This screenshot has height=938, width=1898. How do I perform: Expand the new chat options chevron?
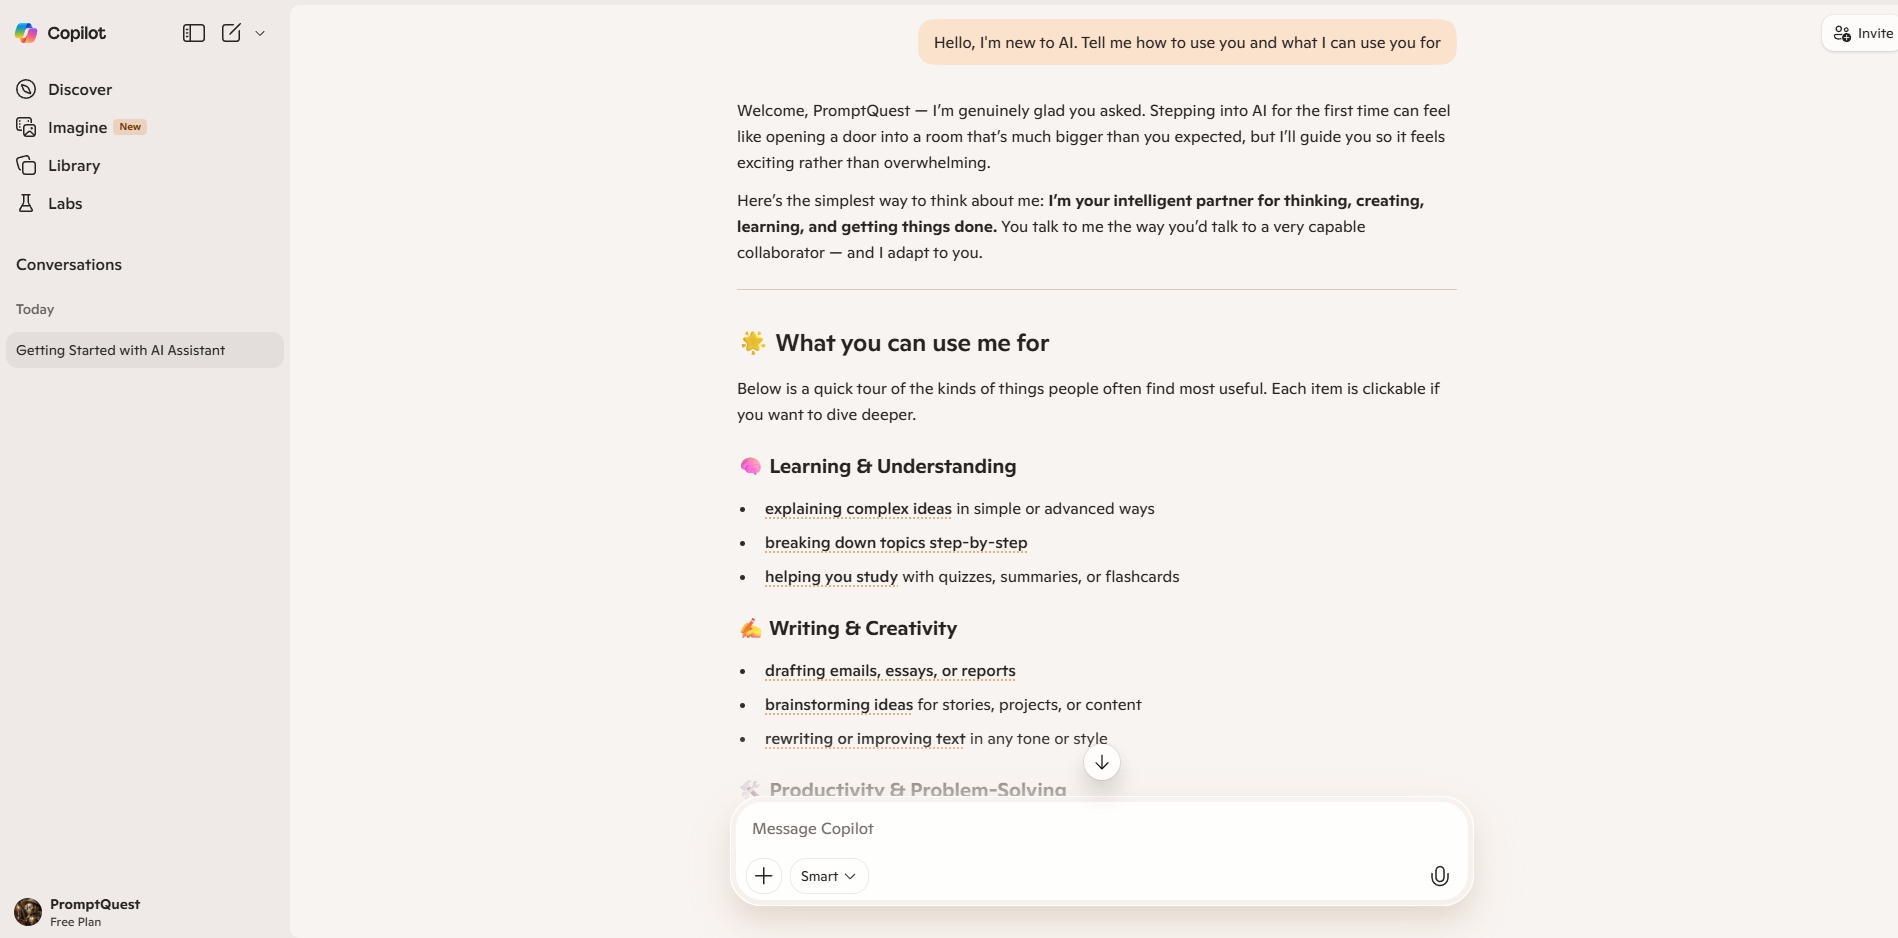coord(260,33)
